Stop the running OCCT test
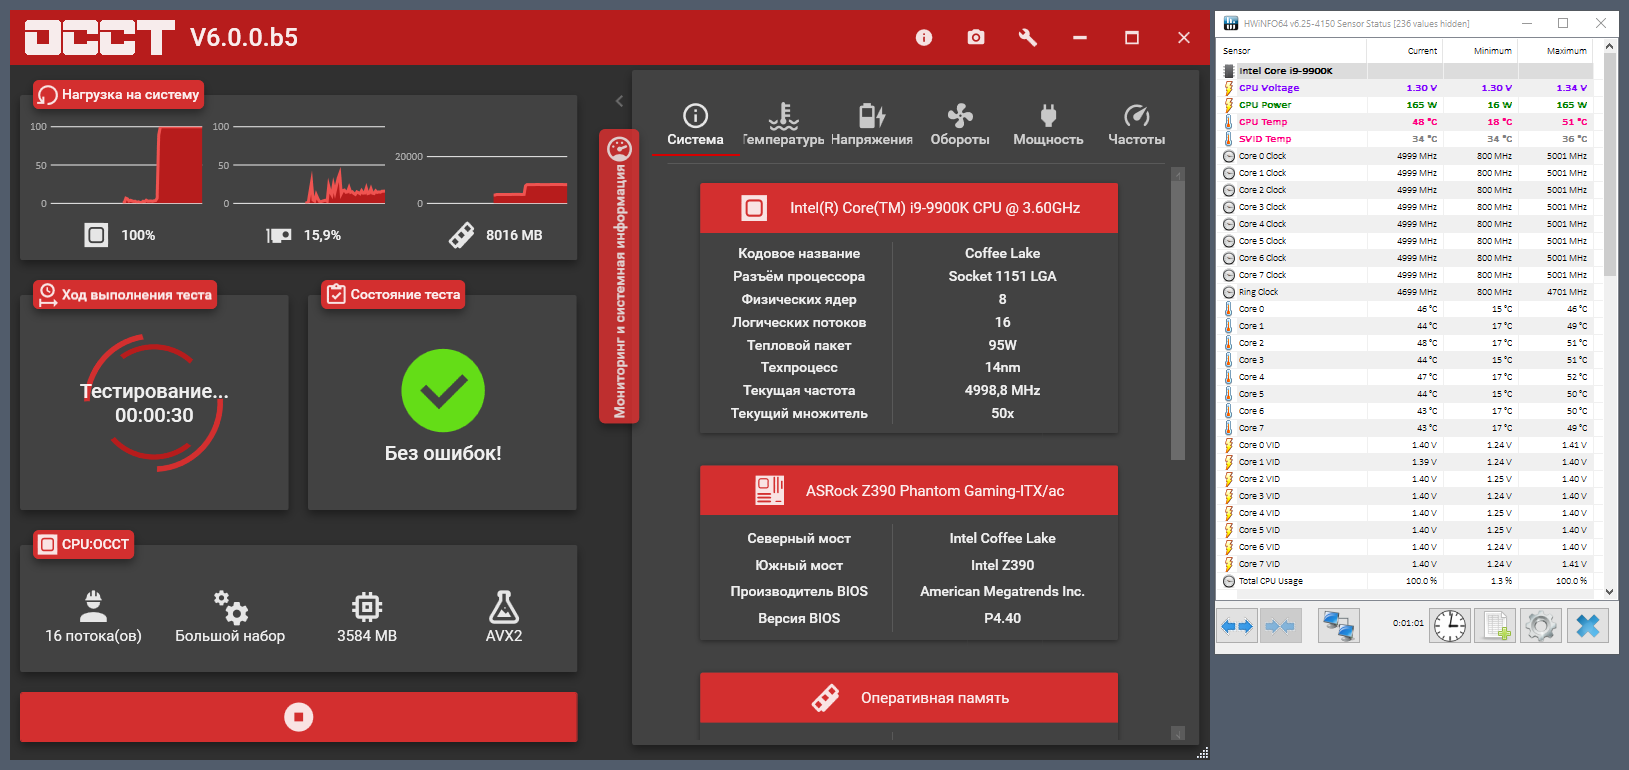 299,717
